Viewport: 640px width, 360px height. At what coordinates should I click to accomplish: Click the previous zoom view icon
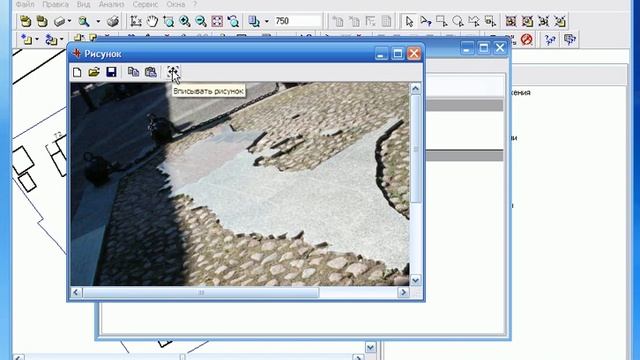[x=233, y=21]
